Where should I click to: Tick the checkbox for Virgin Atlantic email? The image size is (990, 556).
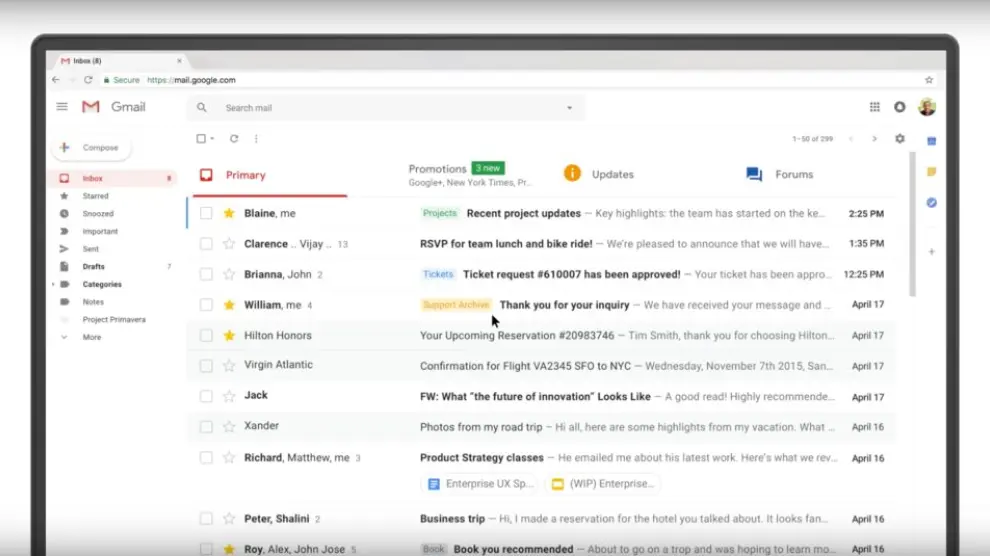206,366
